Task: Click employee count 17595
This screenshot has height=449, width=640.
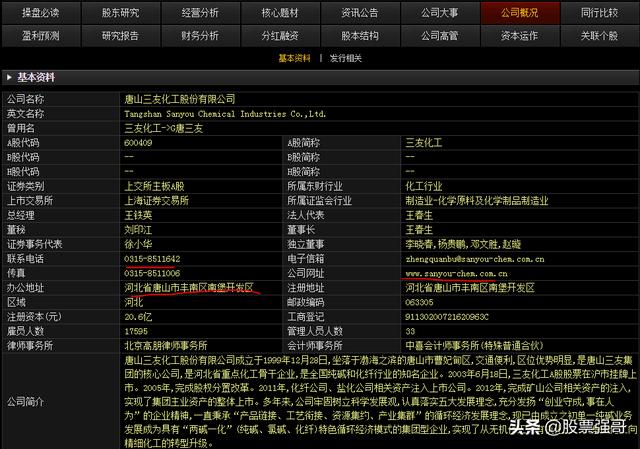Action: click(136, 331)
